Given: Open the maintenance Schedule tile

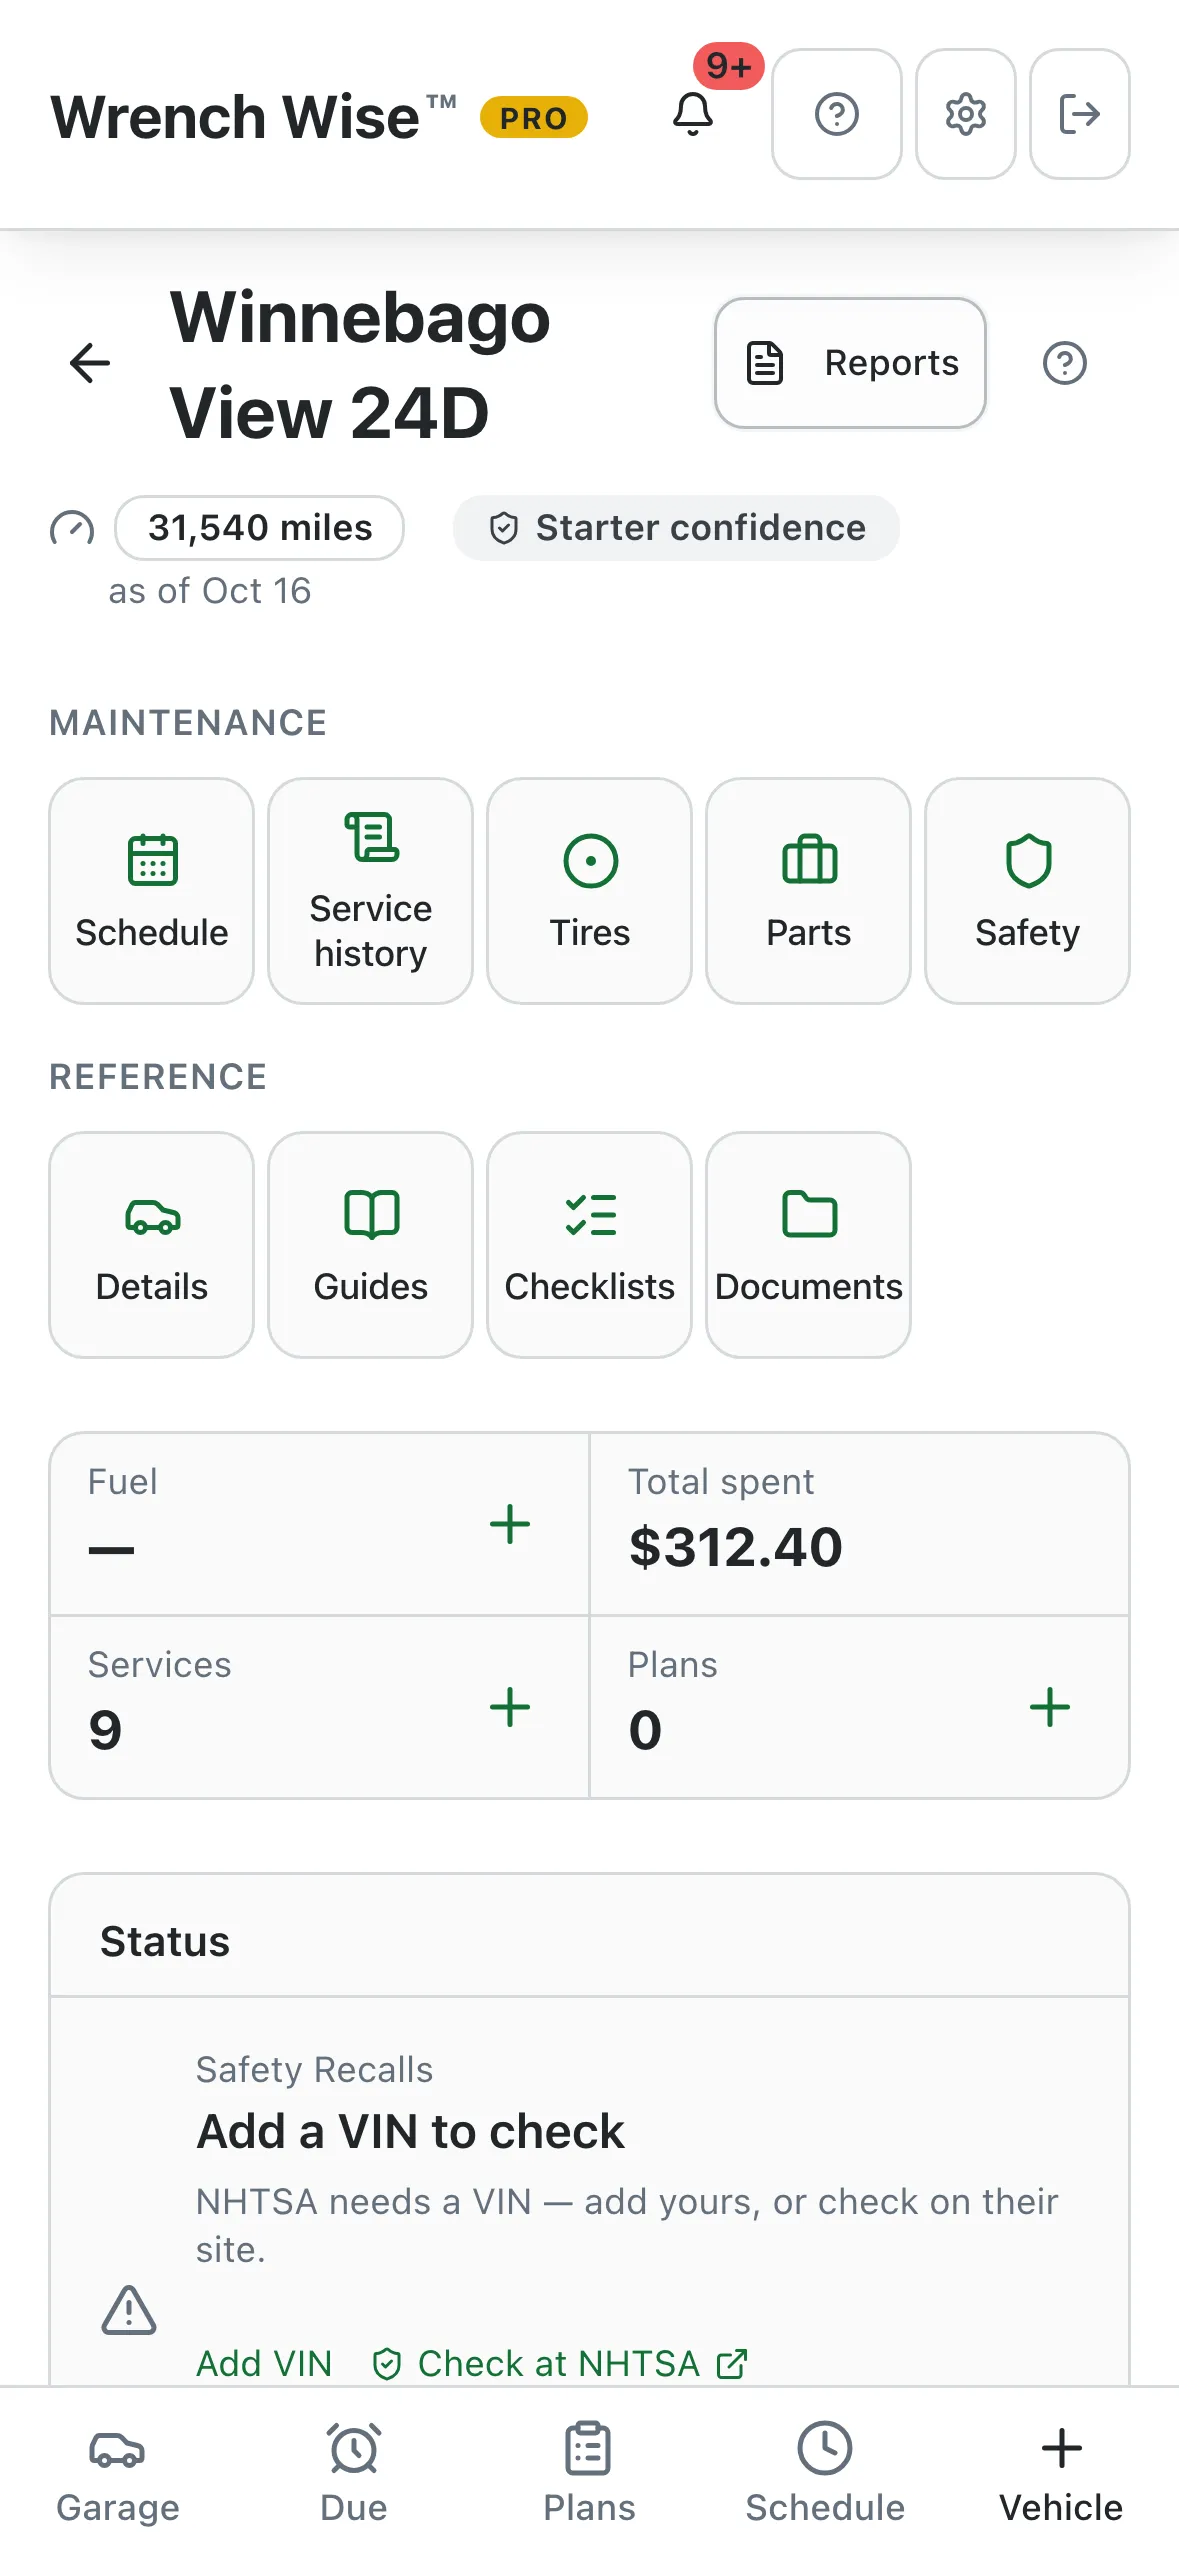Looking at the screenshot, I should 152,891.
